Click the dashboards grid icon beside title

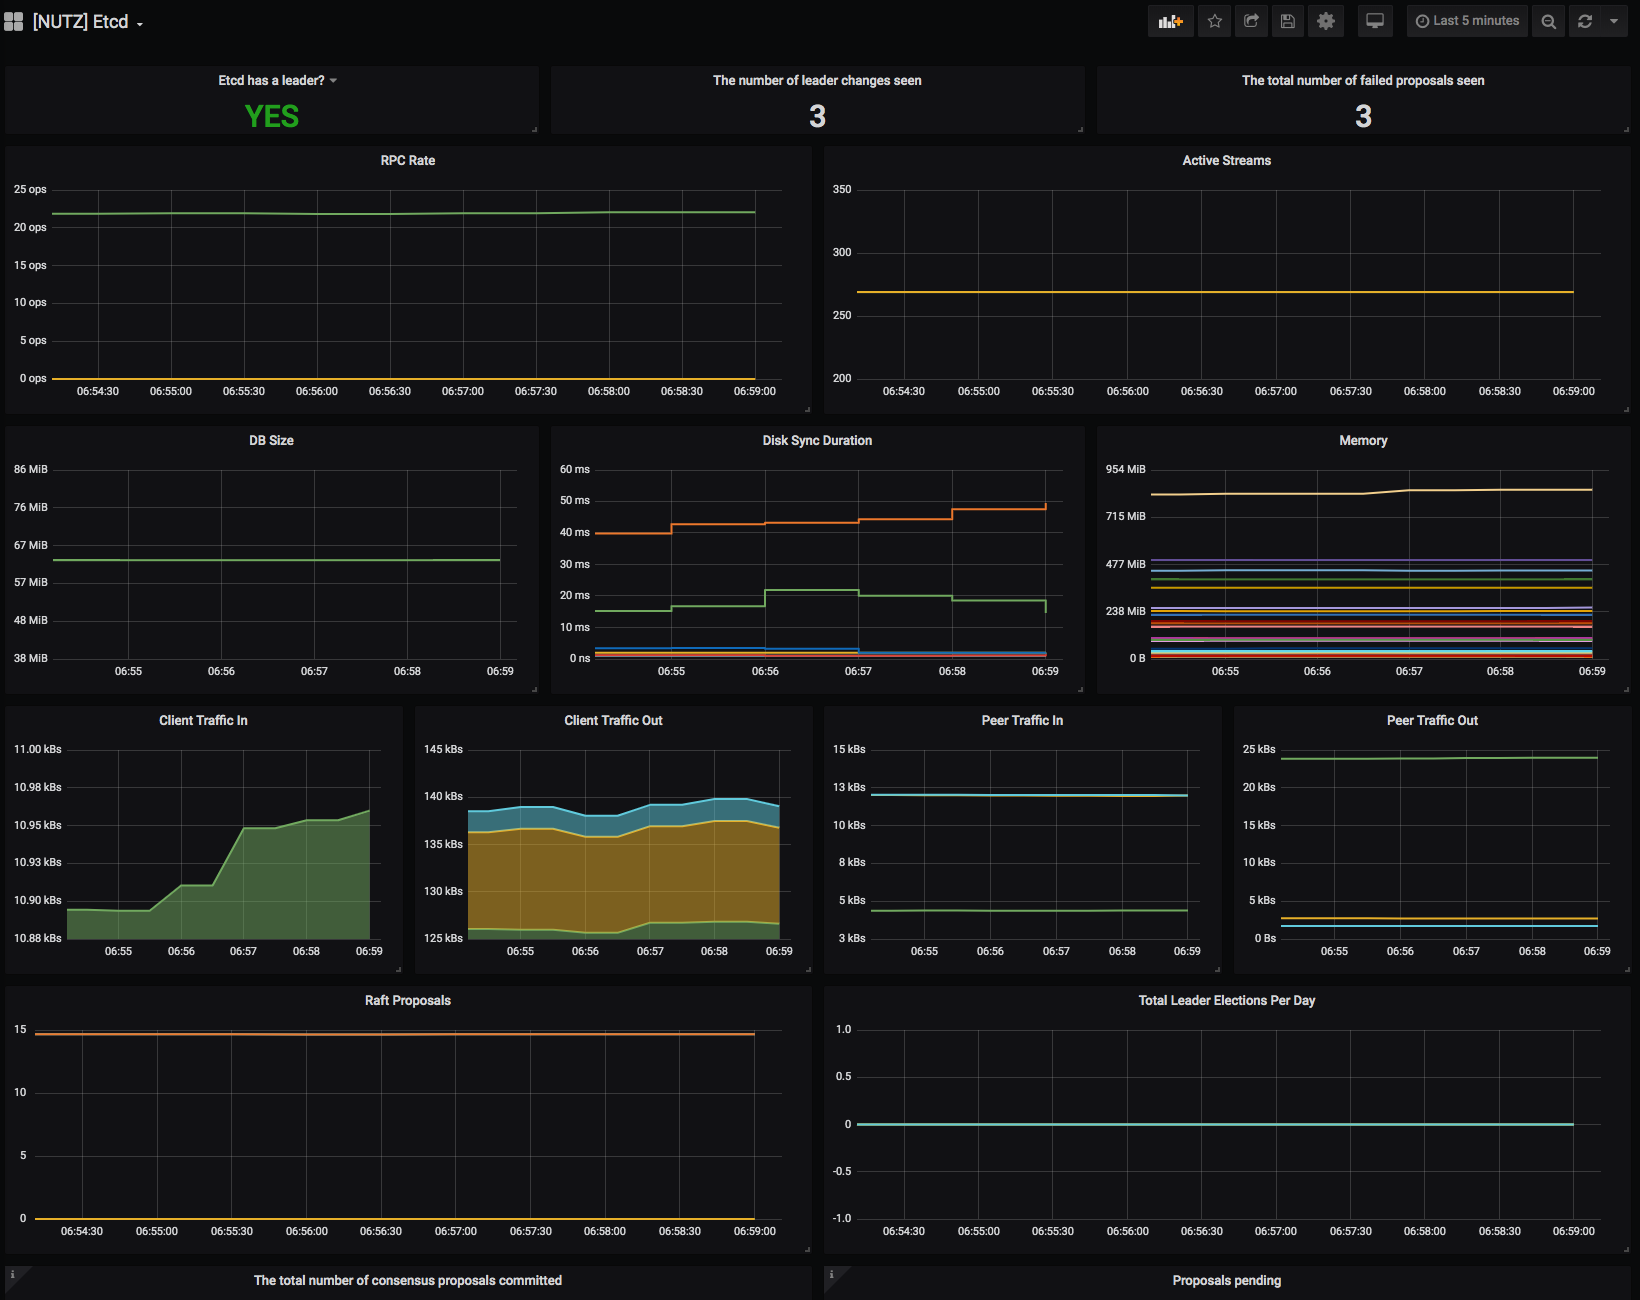click(13, 22)
